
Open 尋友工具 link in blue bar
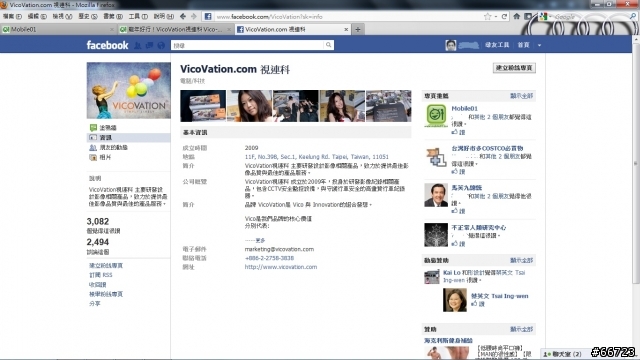497,45
